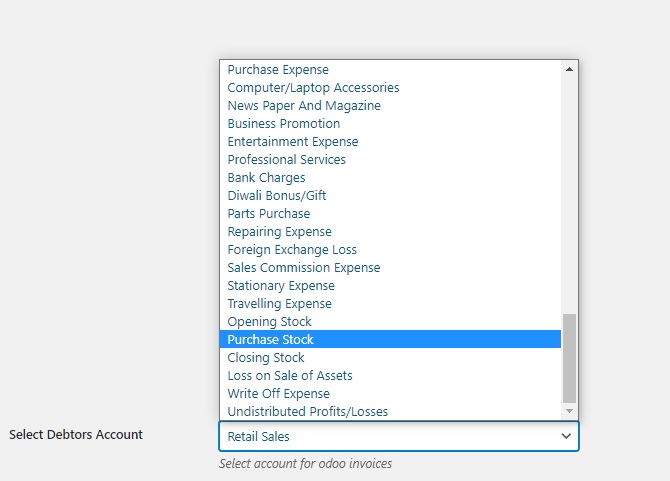Viewport: 670px width, 481px height.
Task: Open the Select Debtors Account combo box
Action: click(399, 436)
